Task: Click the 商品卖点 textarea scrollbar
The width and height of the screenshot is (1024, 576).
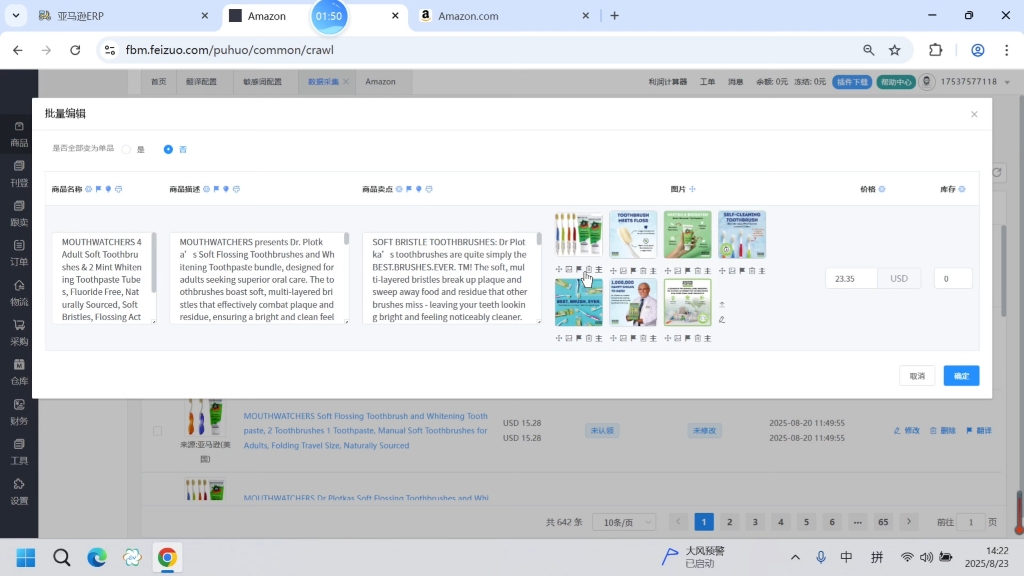Action: click(x=539, y=239)
